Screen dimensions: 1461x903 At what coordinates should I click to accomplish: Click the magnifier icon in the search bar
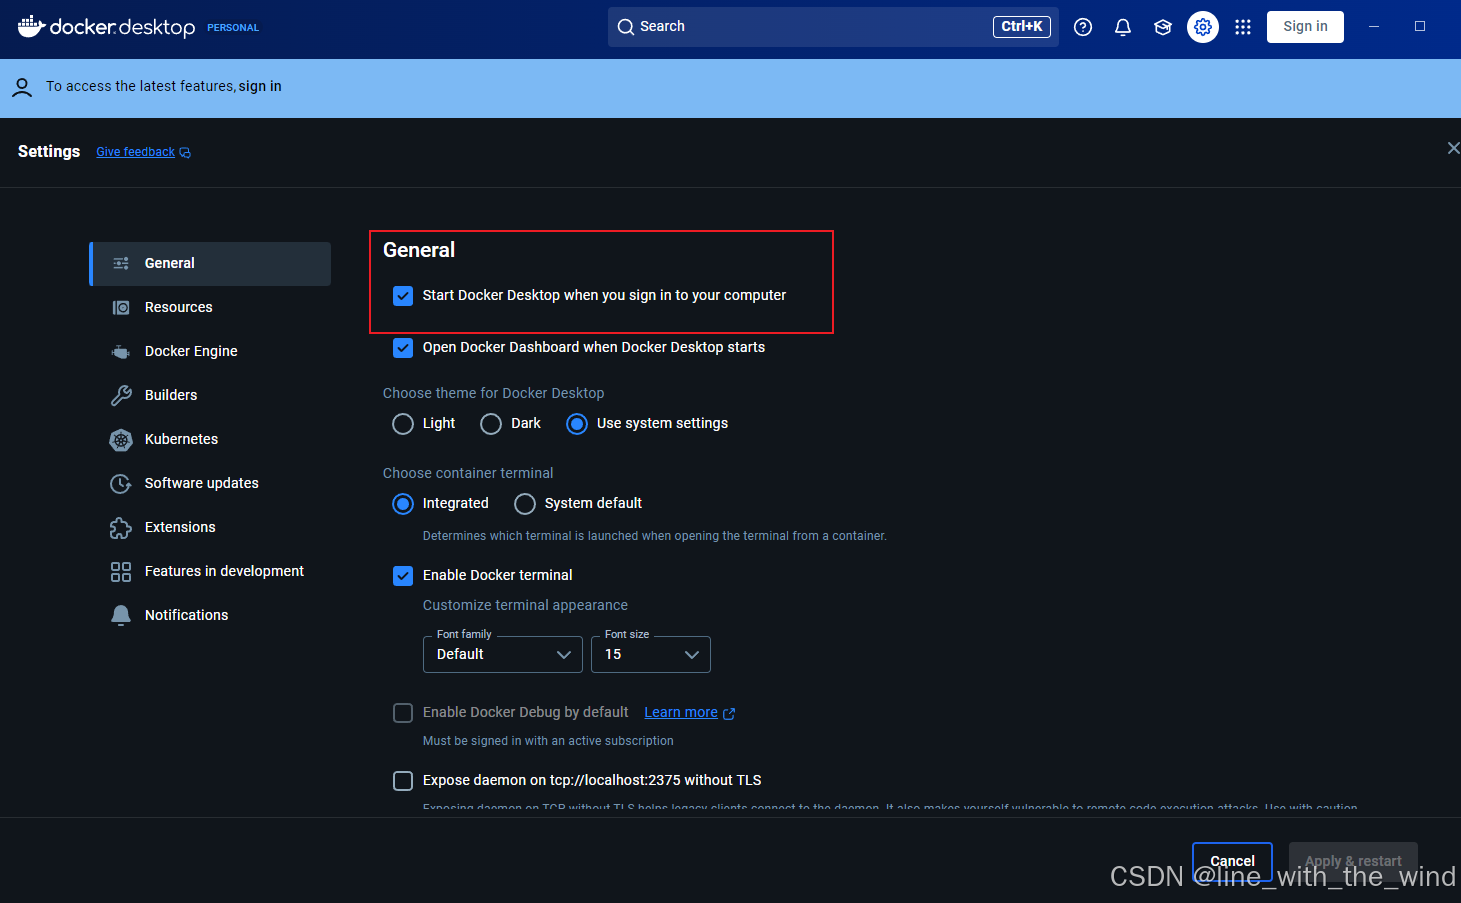626,27
